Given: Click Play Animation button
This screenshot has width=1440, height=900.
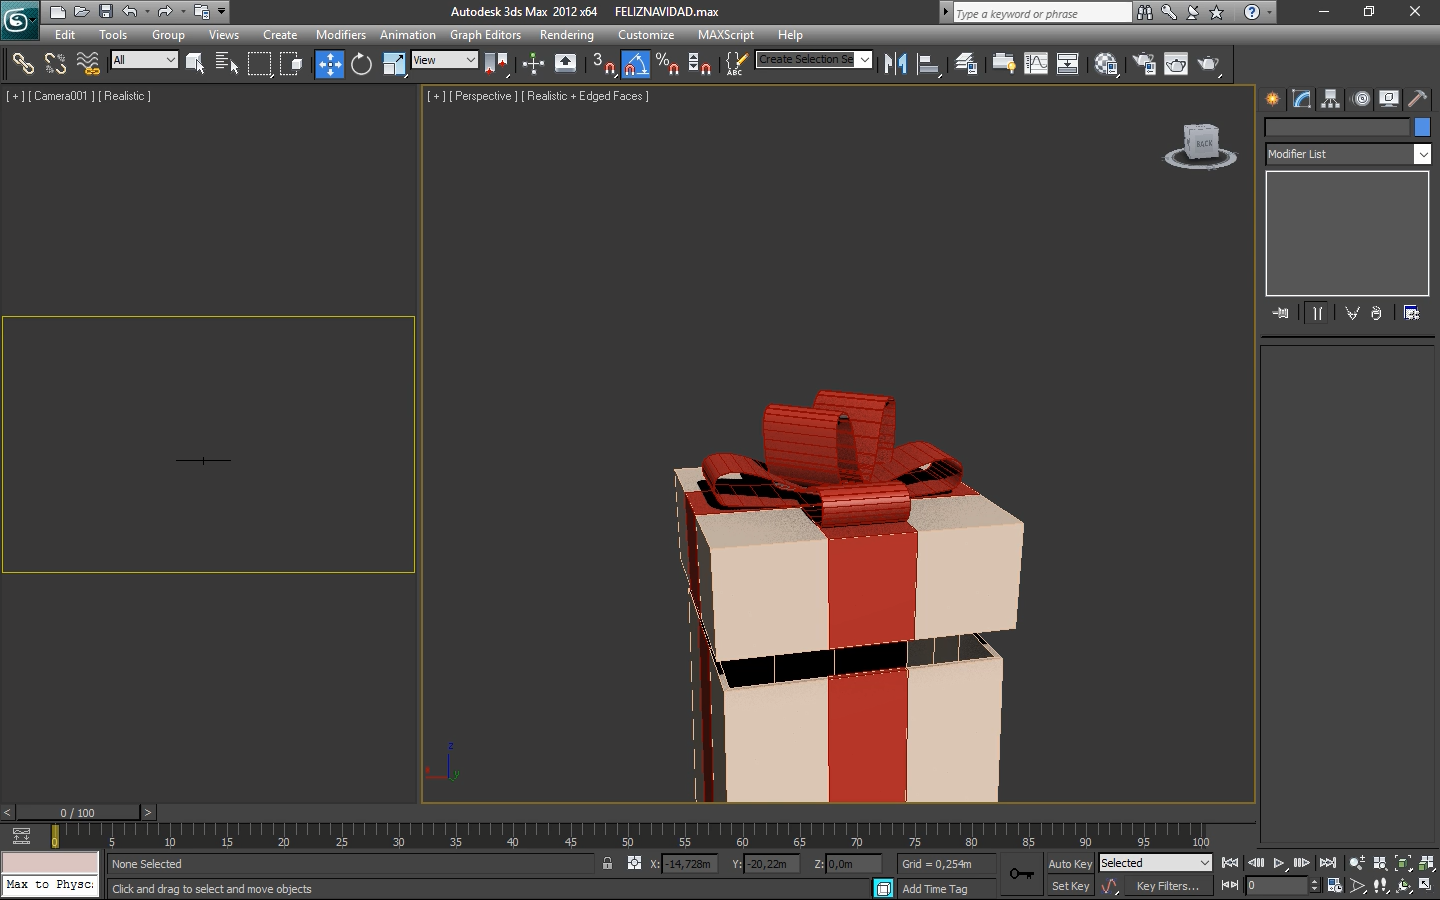Looking at the screenshot, I should click(x=1279, y=863).
